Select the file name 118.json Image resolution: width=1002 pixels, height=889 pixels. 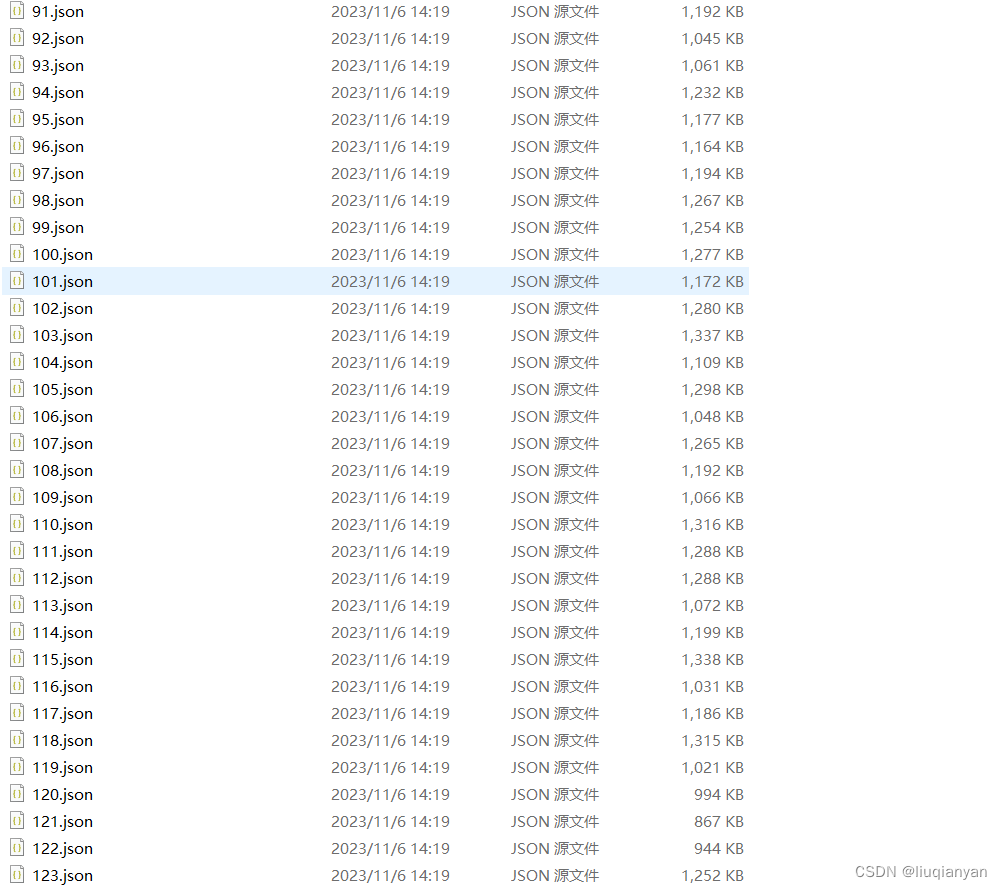tap(63, 741)
